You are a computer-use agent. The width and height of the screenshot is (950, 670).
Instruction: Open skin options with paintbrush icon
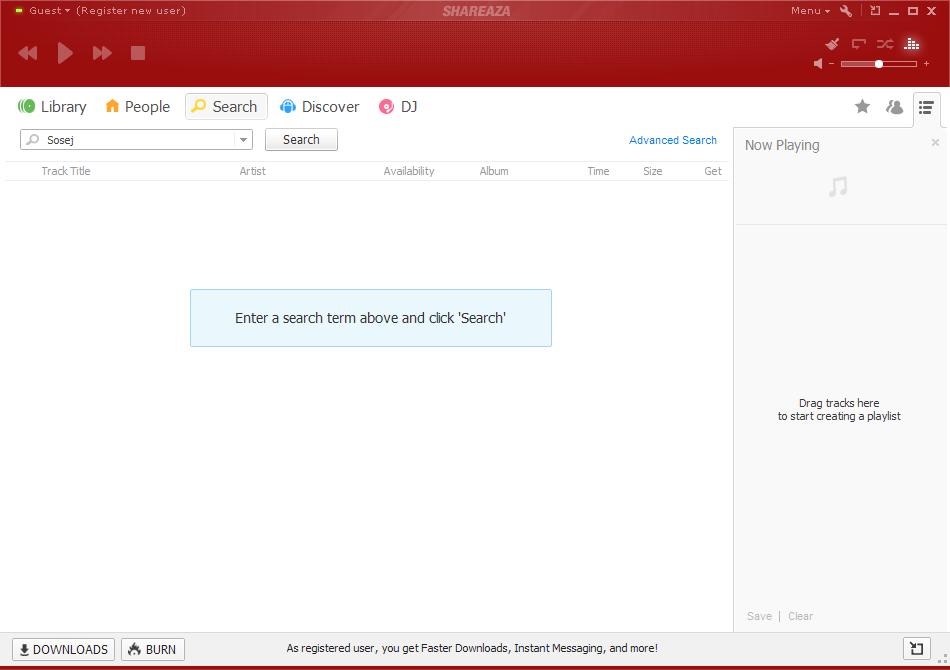(832, 44)
